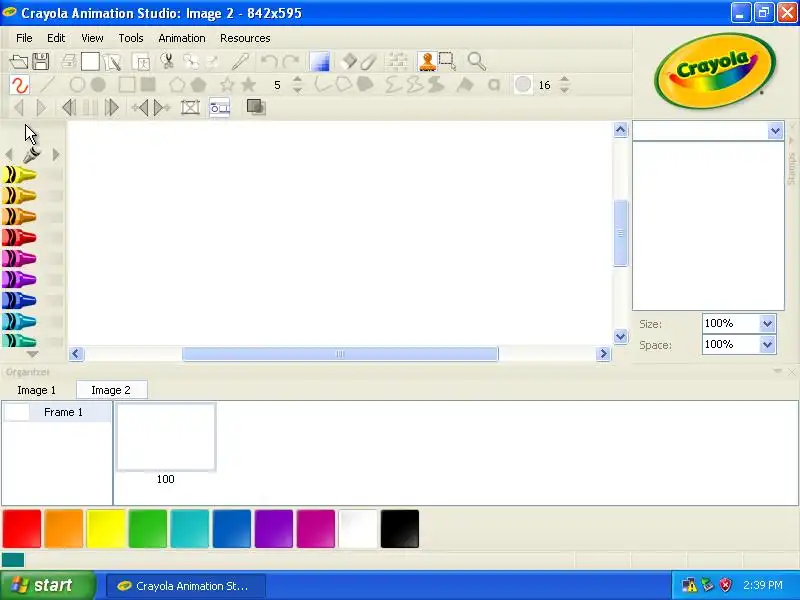Open the File menu
This screenshot has height=600, width=800.
pyautogui.click(x=24, y=38)
